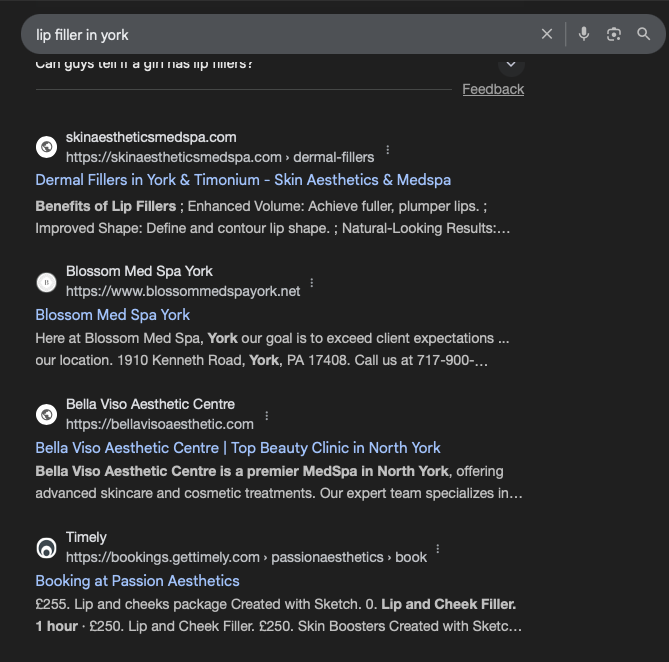The height and width of the screenshot is (662, 669).
Task: Start voice search with the microphone icon
Action: [x=584, y=34]
